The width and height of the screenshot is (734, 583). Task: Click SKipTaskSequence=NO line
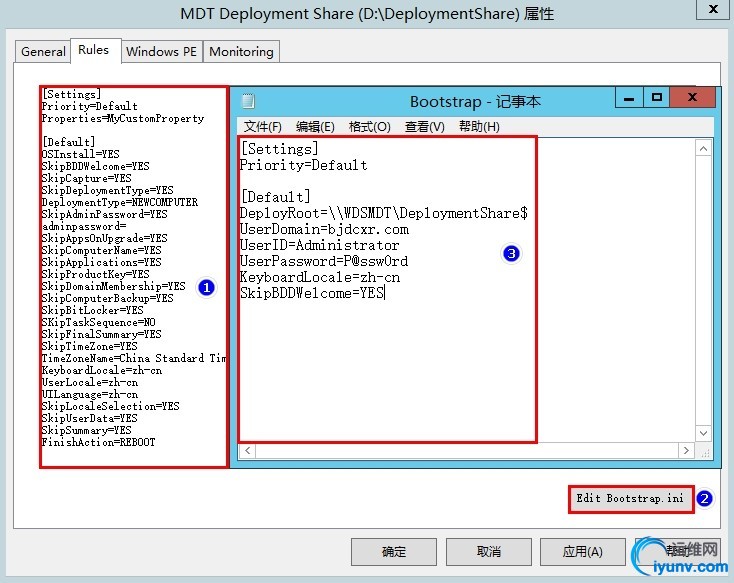[99, 322]
